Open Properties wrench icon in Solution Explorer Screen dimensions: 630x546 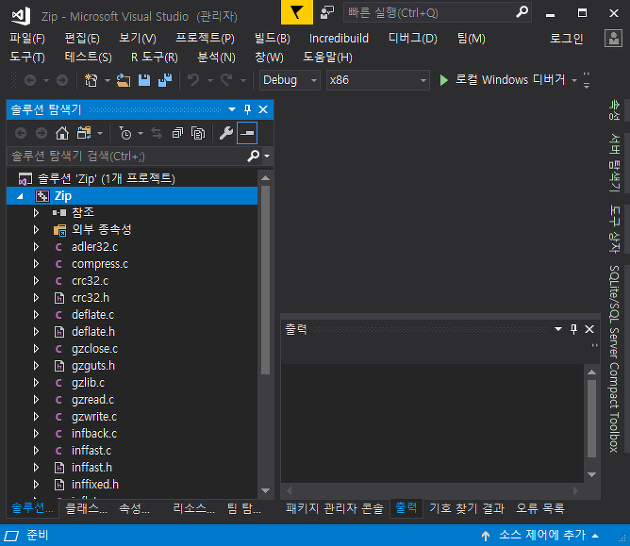click(226, 133)
